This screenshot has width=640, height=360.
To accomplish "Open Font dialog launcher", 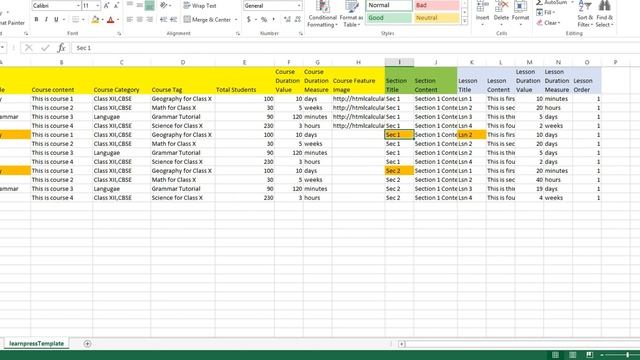I will pyautogui.click(x=119, y=33).
